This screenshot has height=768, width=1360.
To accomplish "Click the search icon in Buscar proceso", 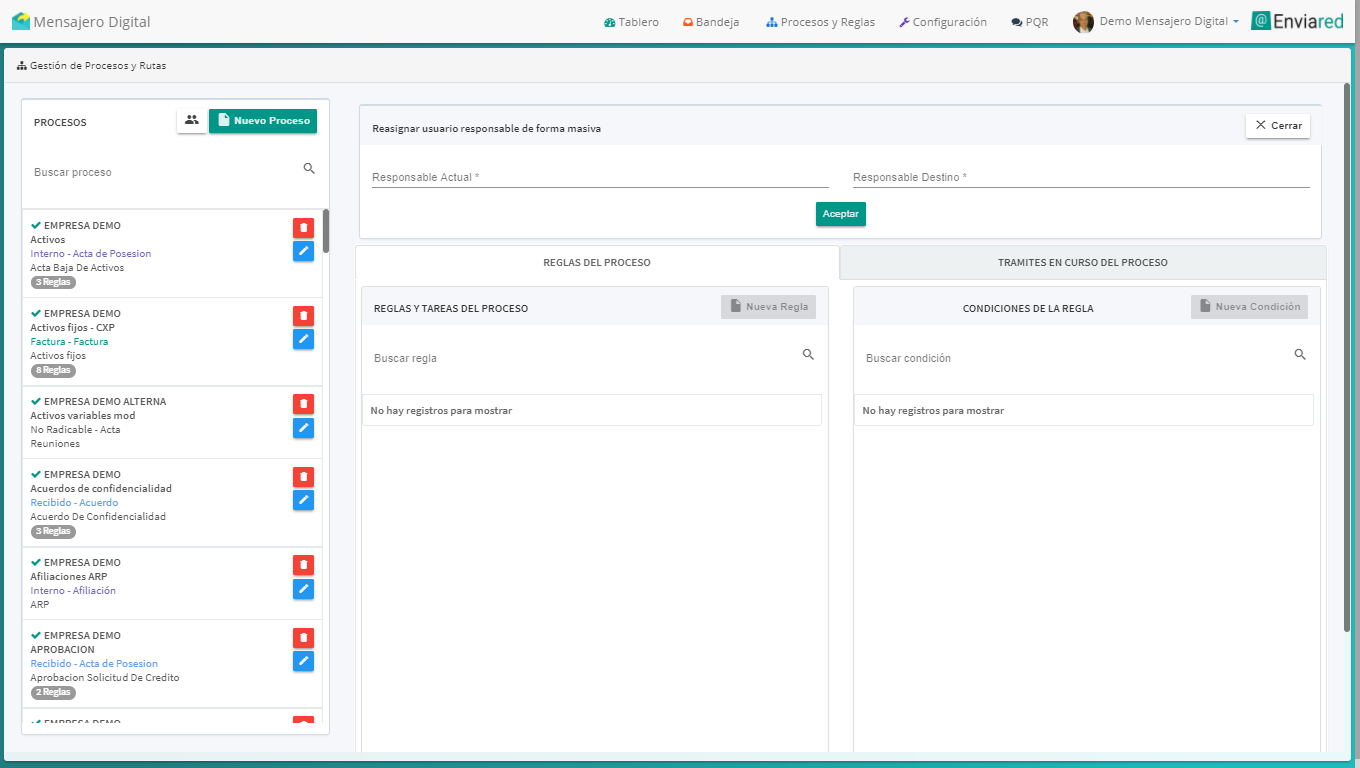I will coord(309,169).
